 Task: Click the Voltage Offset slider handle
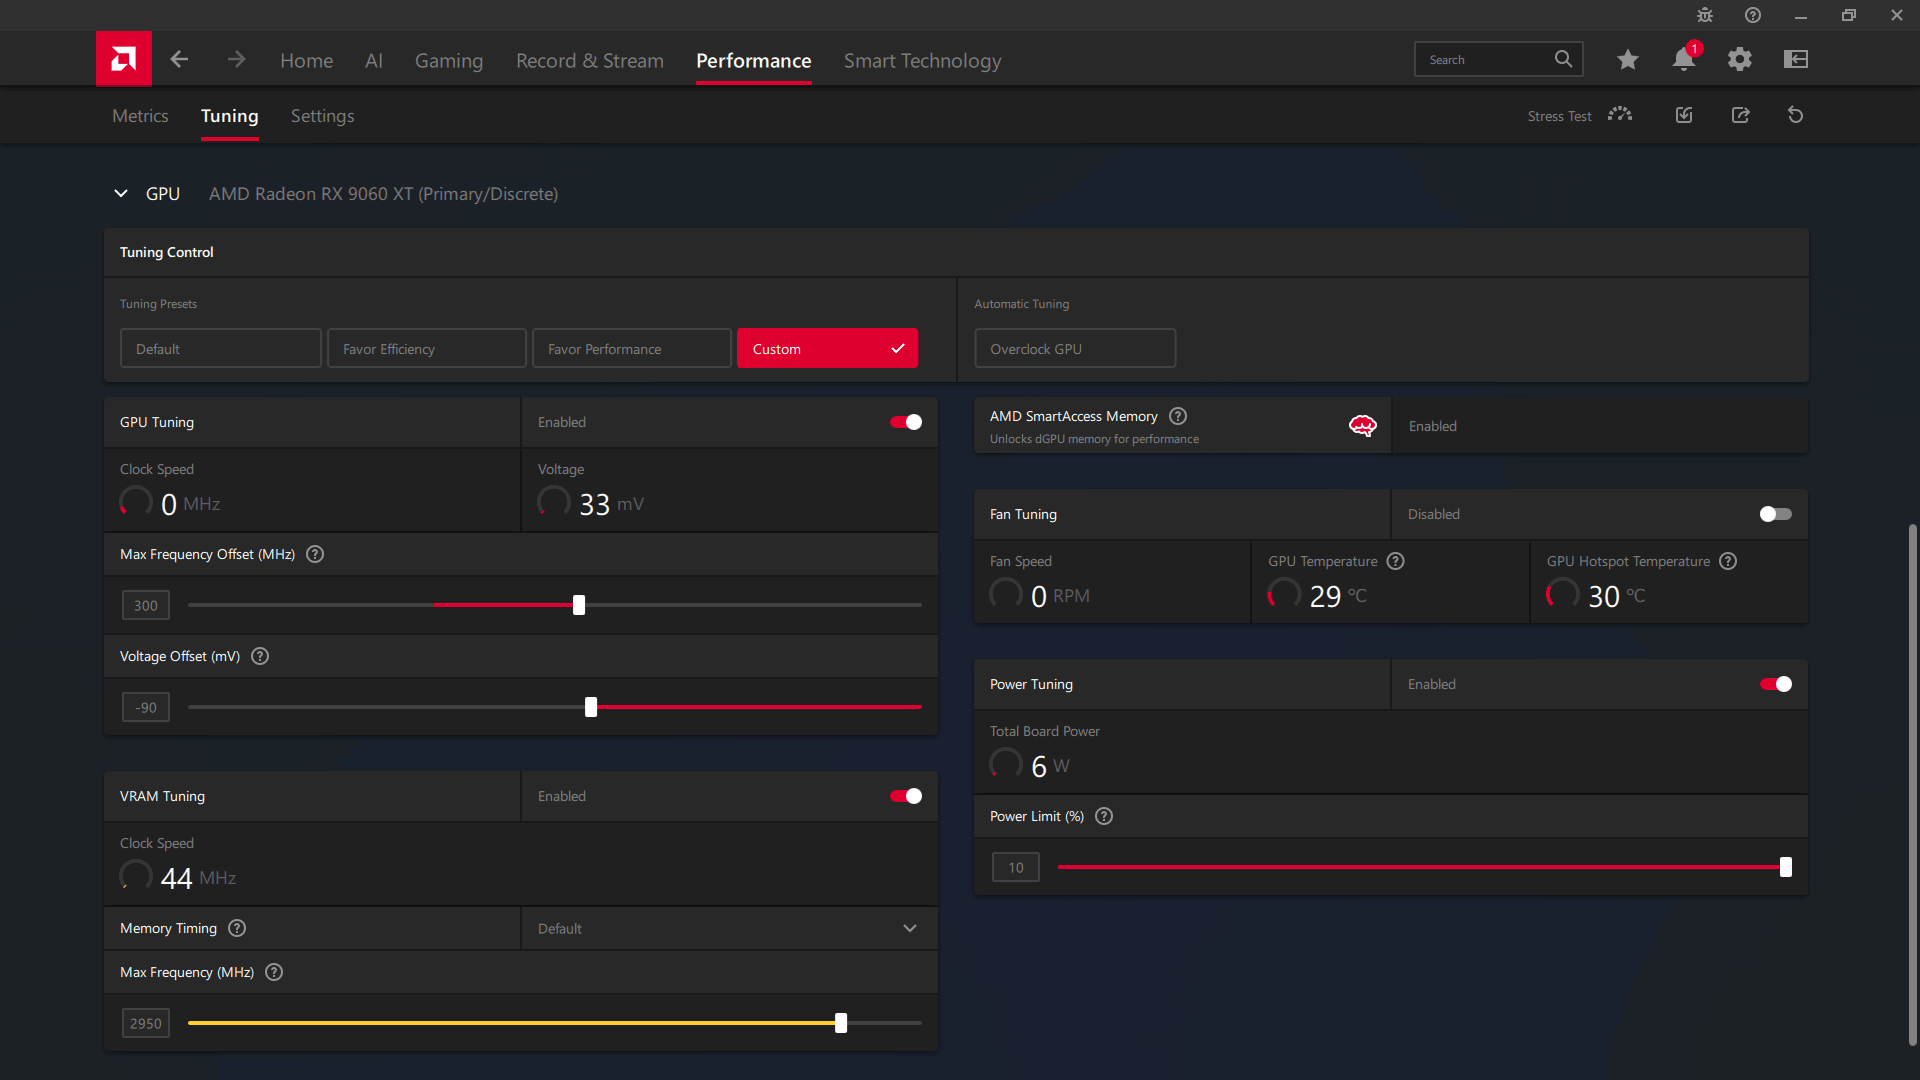point(591,707)
